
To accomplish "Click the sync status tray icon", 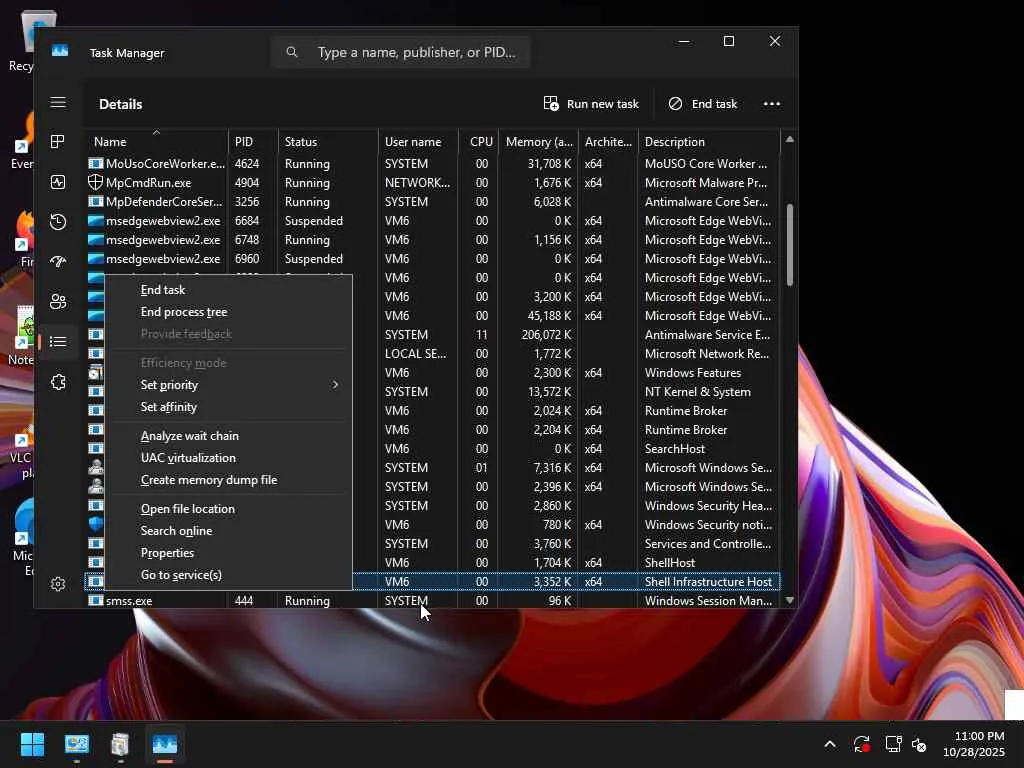I will pyautogui.click(x=861, y=744).
